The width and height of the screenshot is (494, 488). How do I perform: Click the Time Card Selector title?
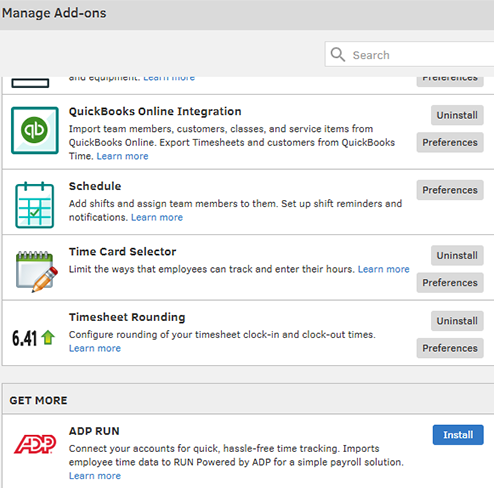(x=122, y=252)
